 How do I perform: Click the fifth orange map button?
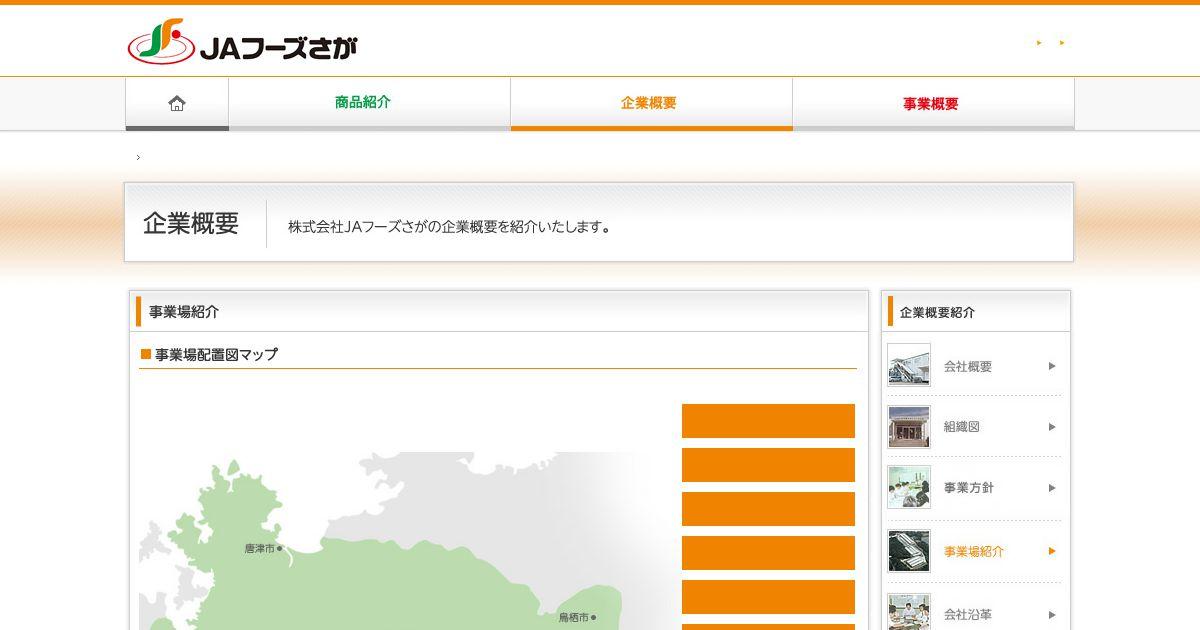[x=768, y=597]
